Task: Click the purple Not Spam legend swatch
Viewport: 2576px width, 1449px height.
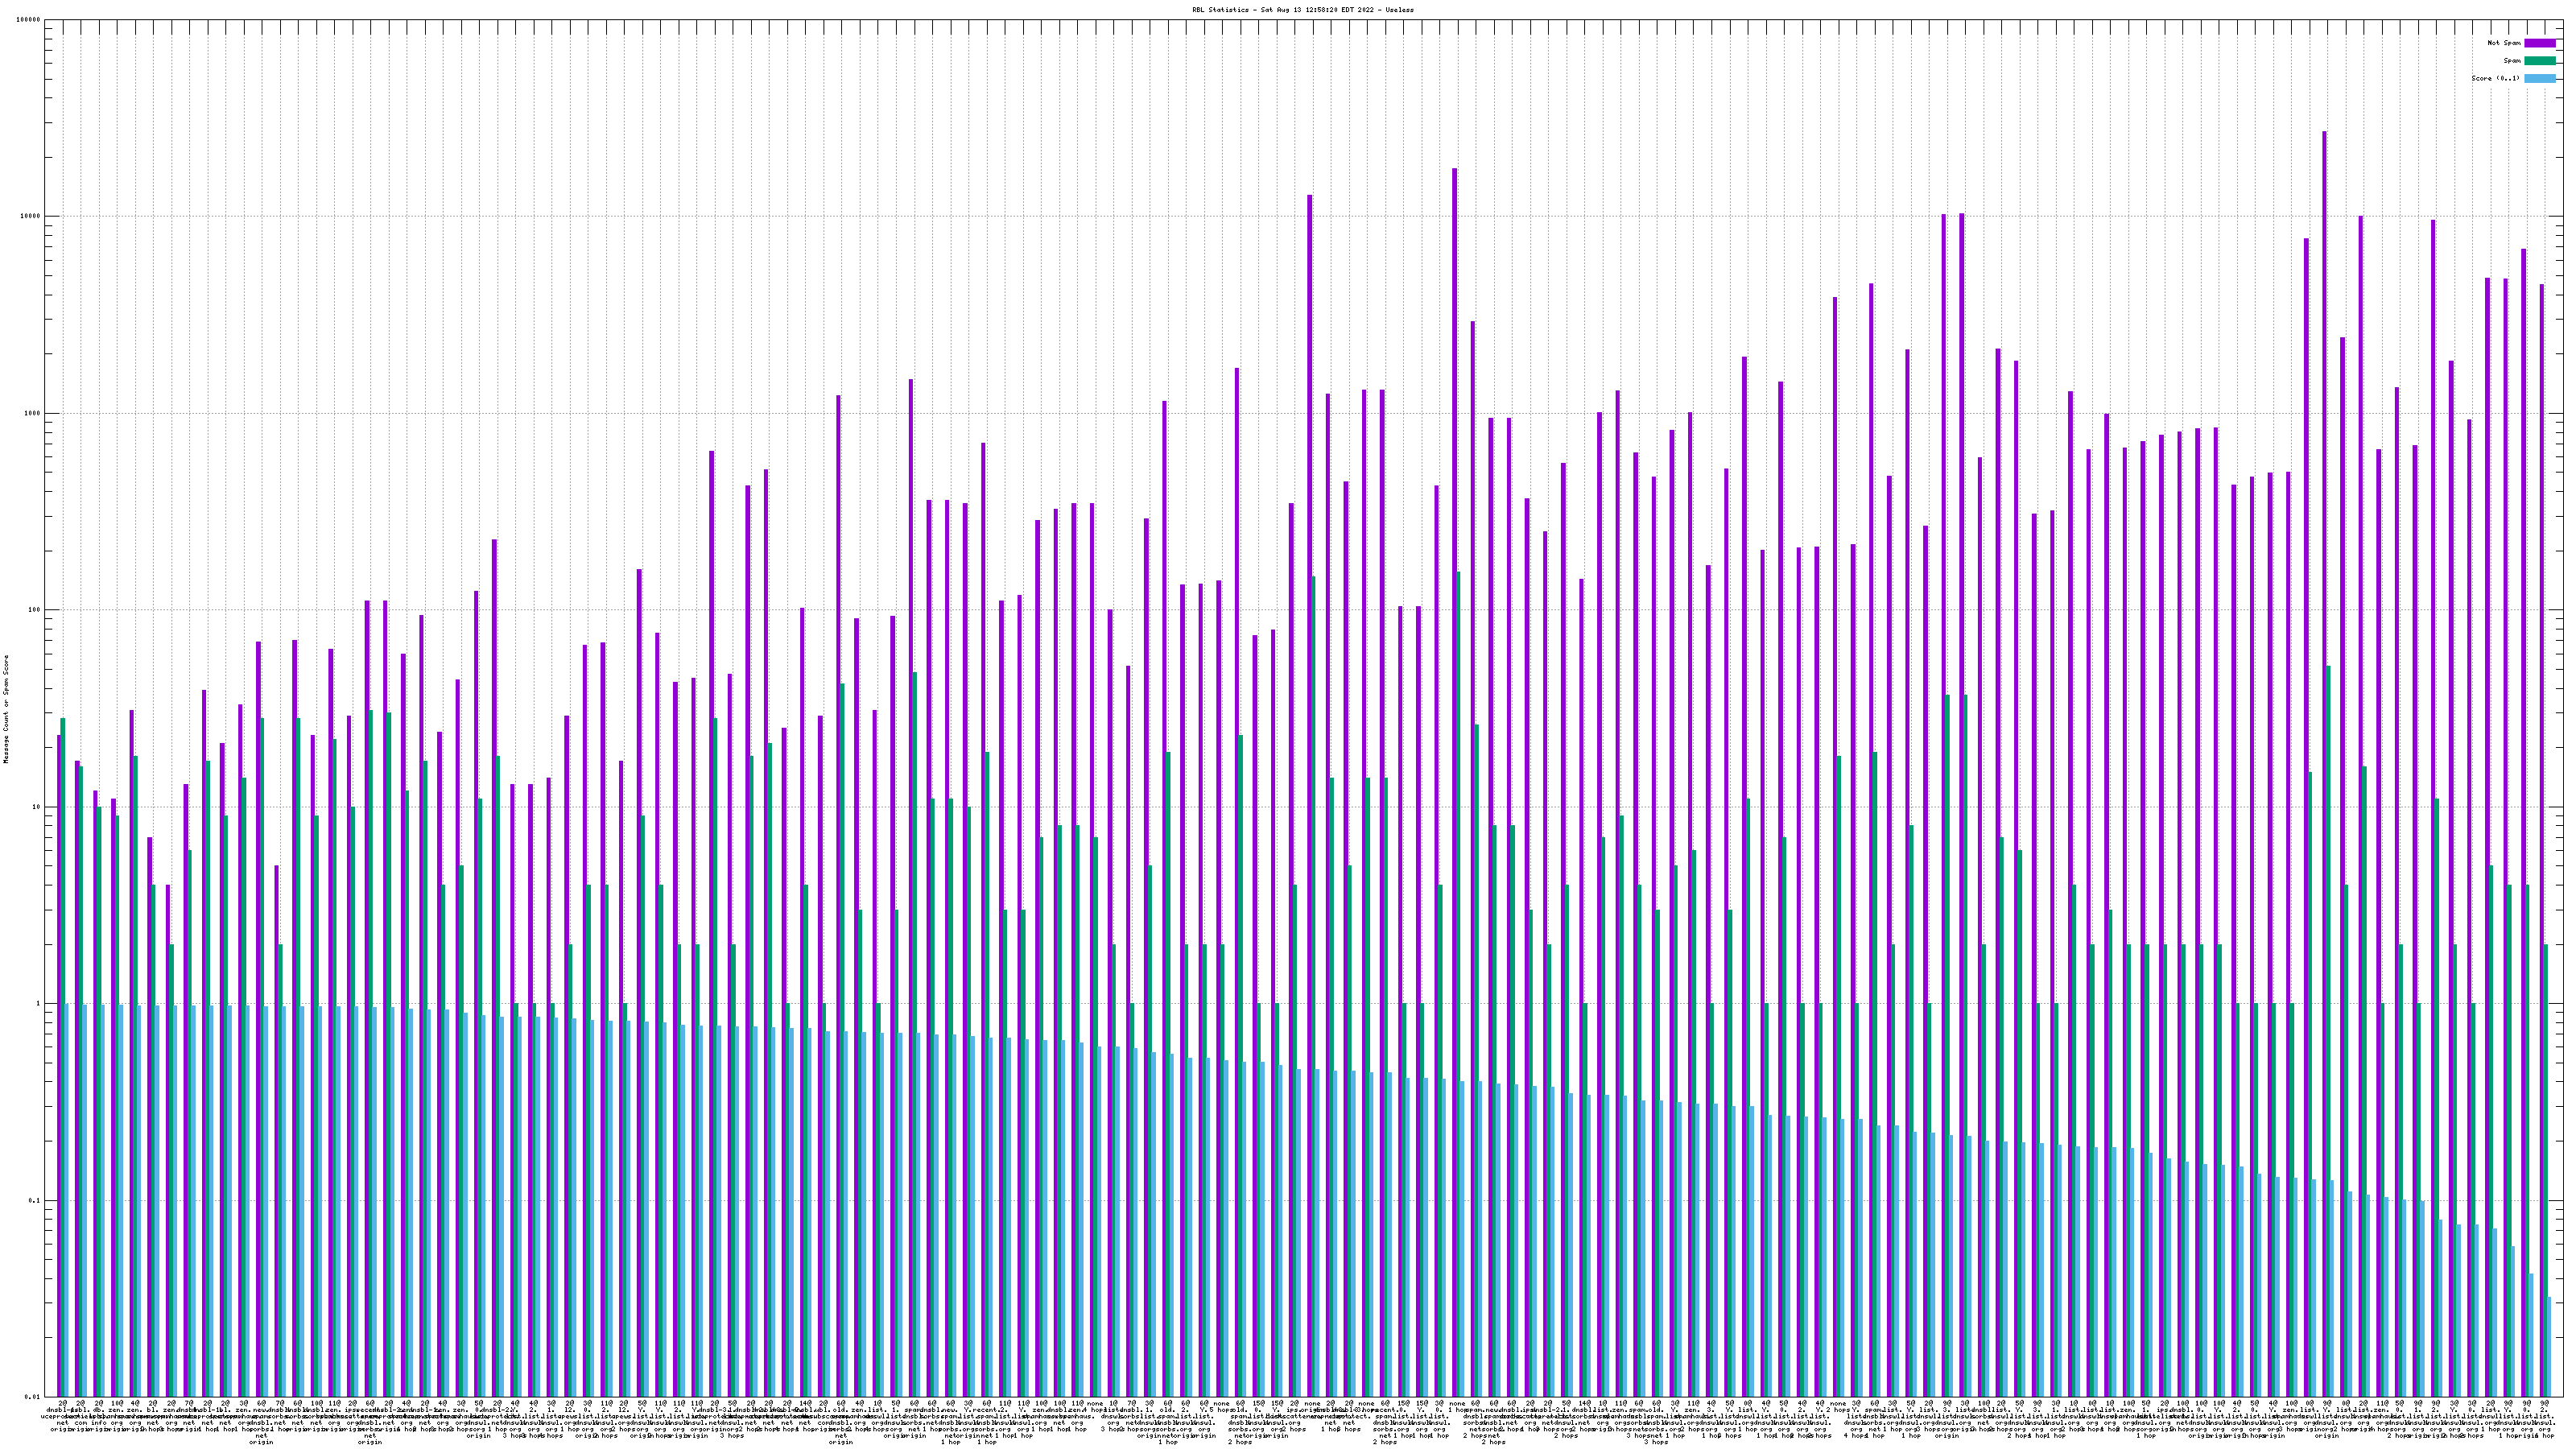Action: 2540,43
